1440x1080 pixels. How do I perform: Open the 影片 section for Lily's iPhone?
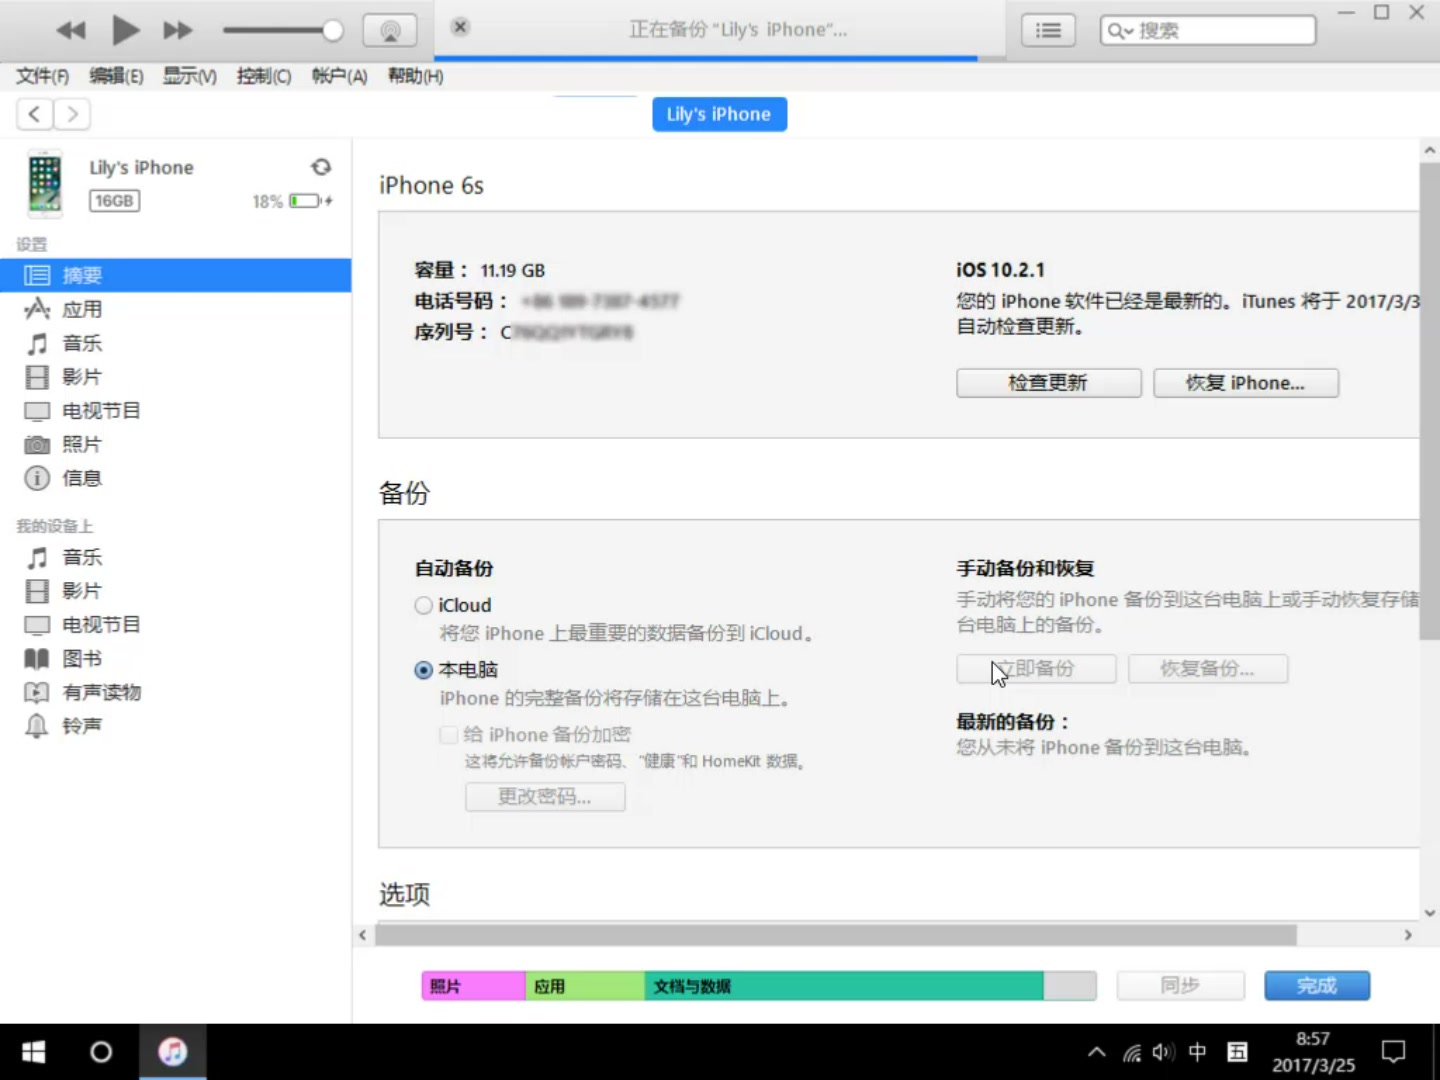click(83, 377)
